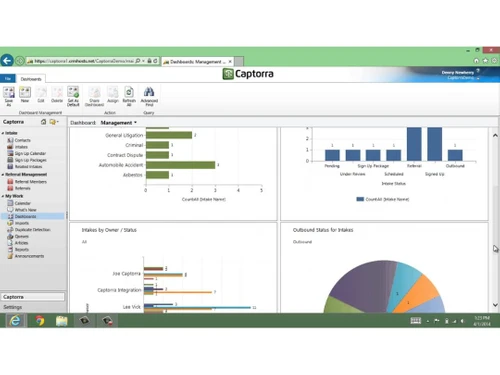Open Articles under My Work
This screenshot has width=500, height=375.
[21, 243]
